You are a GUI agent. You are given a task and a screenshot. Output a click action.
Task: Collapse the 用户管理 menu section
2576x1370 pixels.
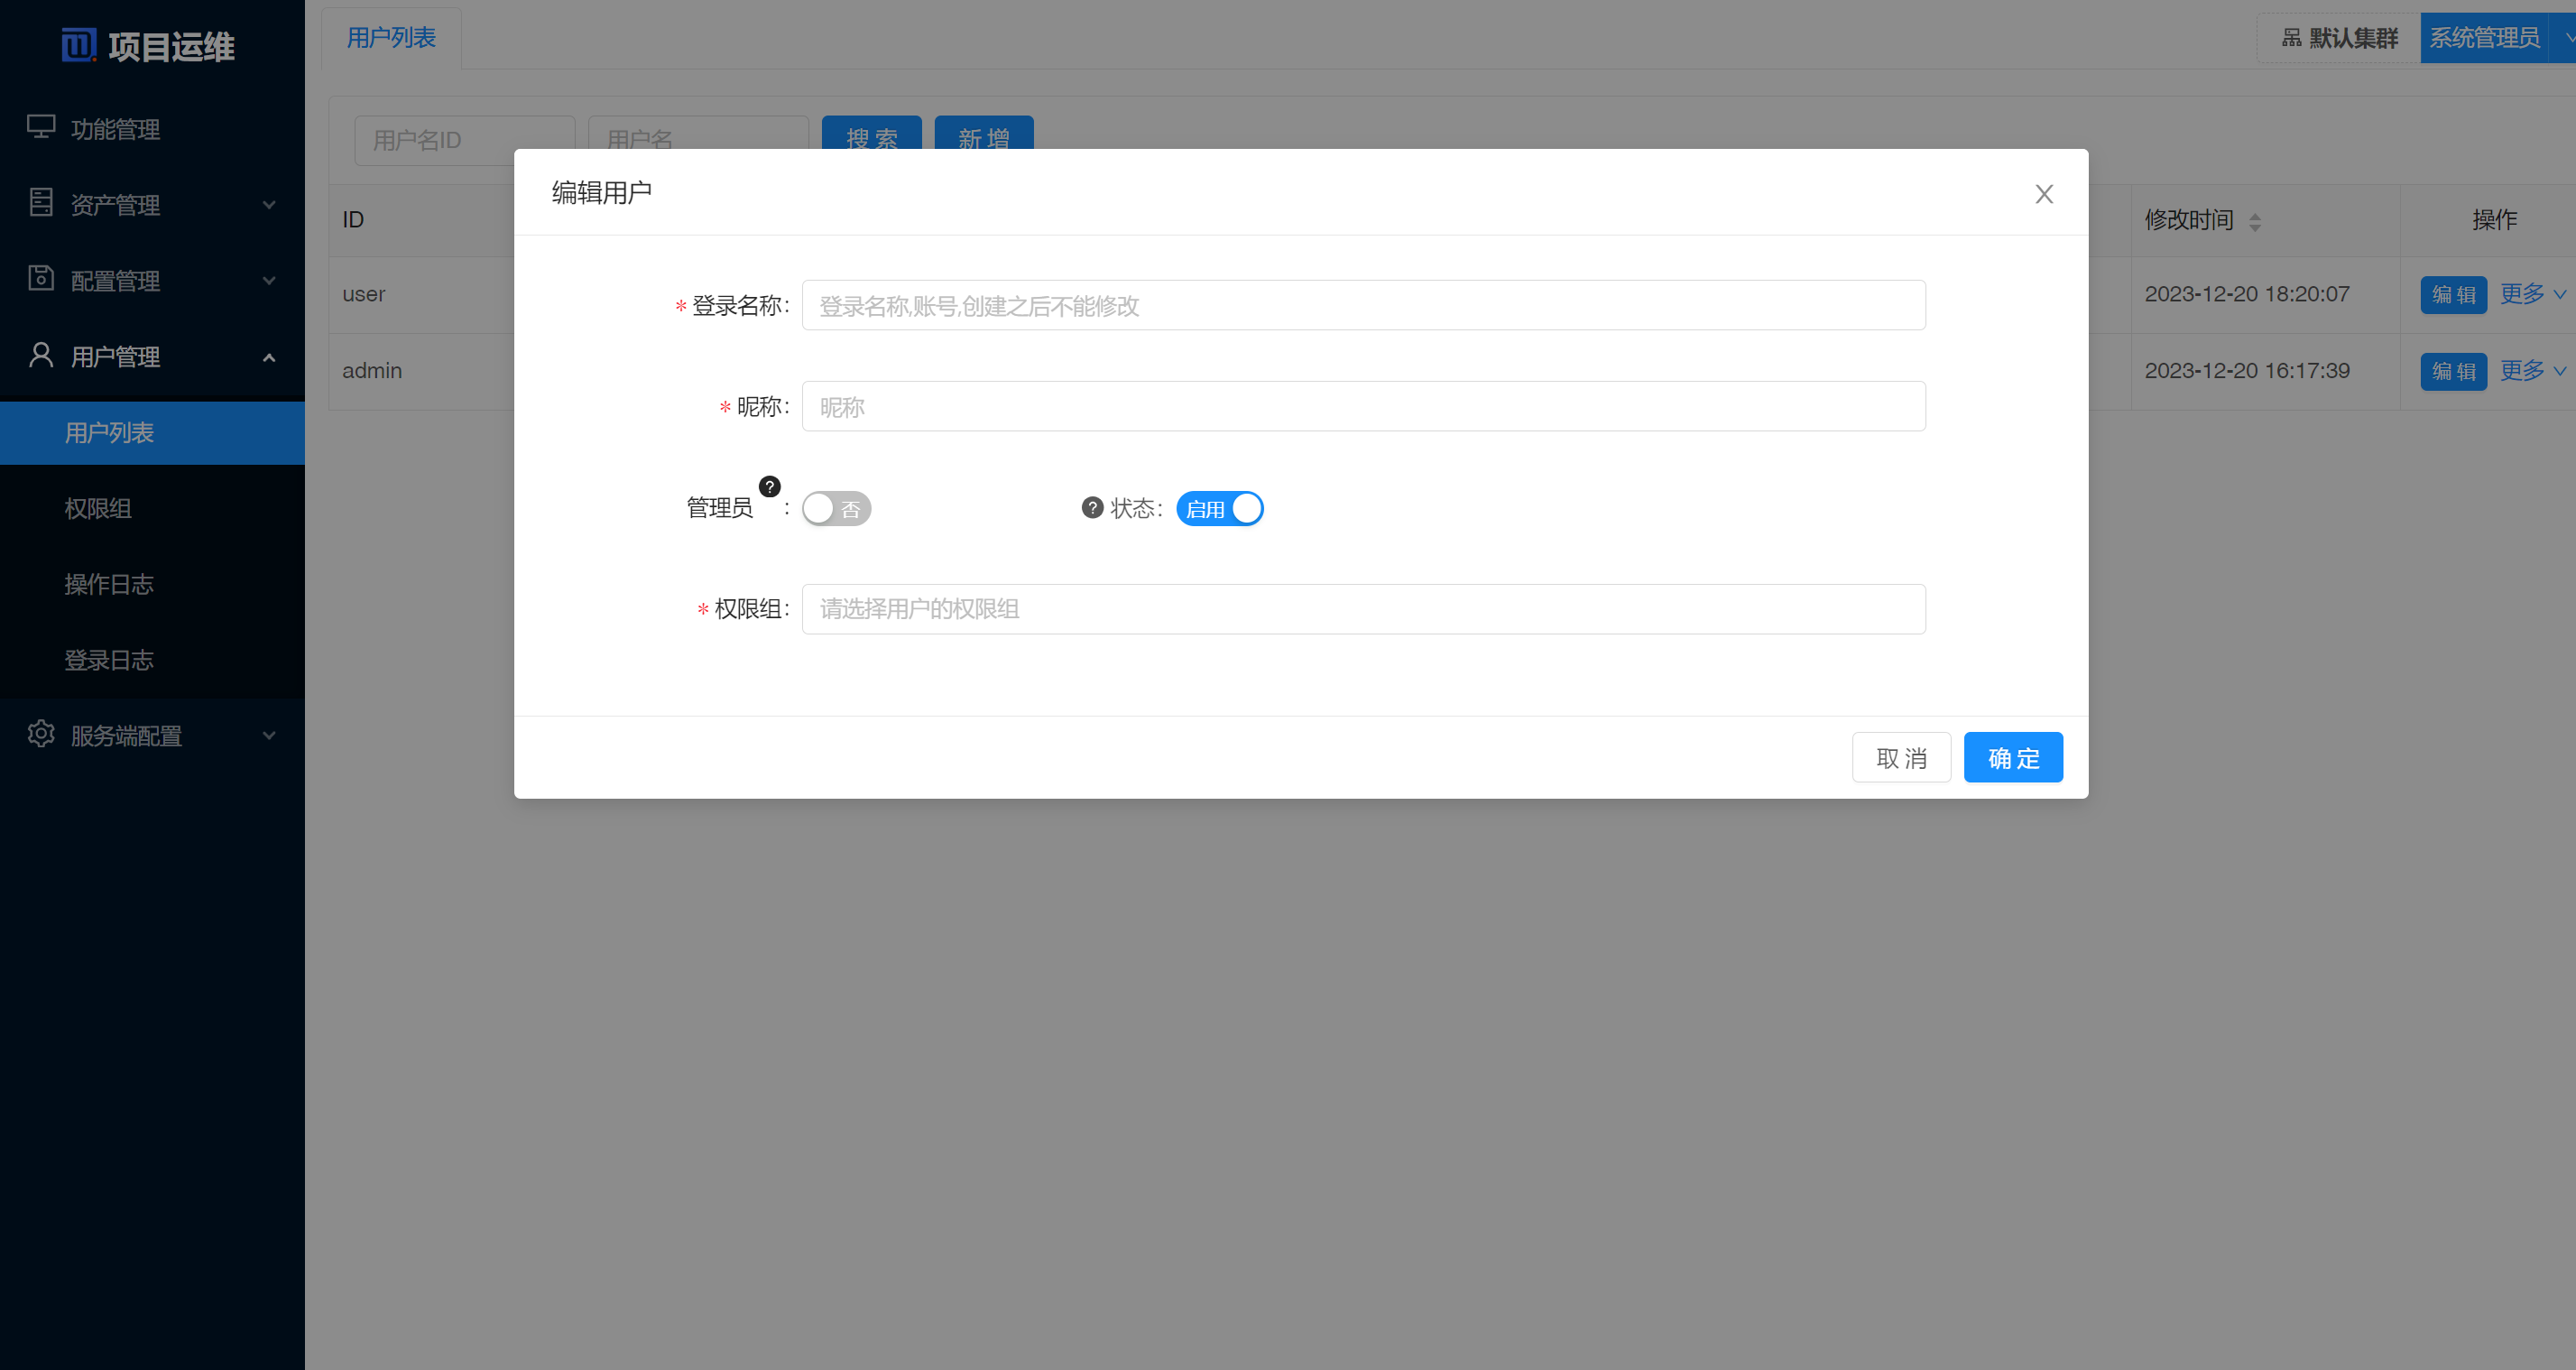[x=268, y=355]
